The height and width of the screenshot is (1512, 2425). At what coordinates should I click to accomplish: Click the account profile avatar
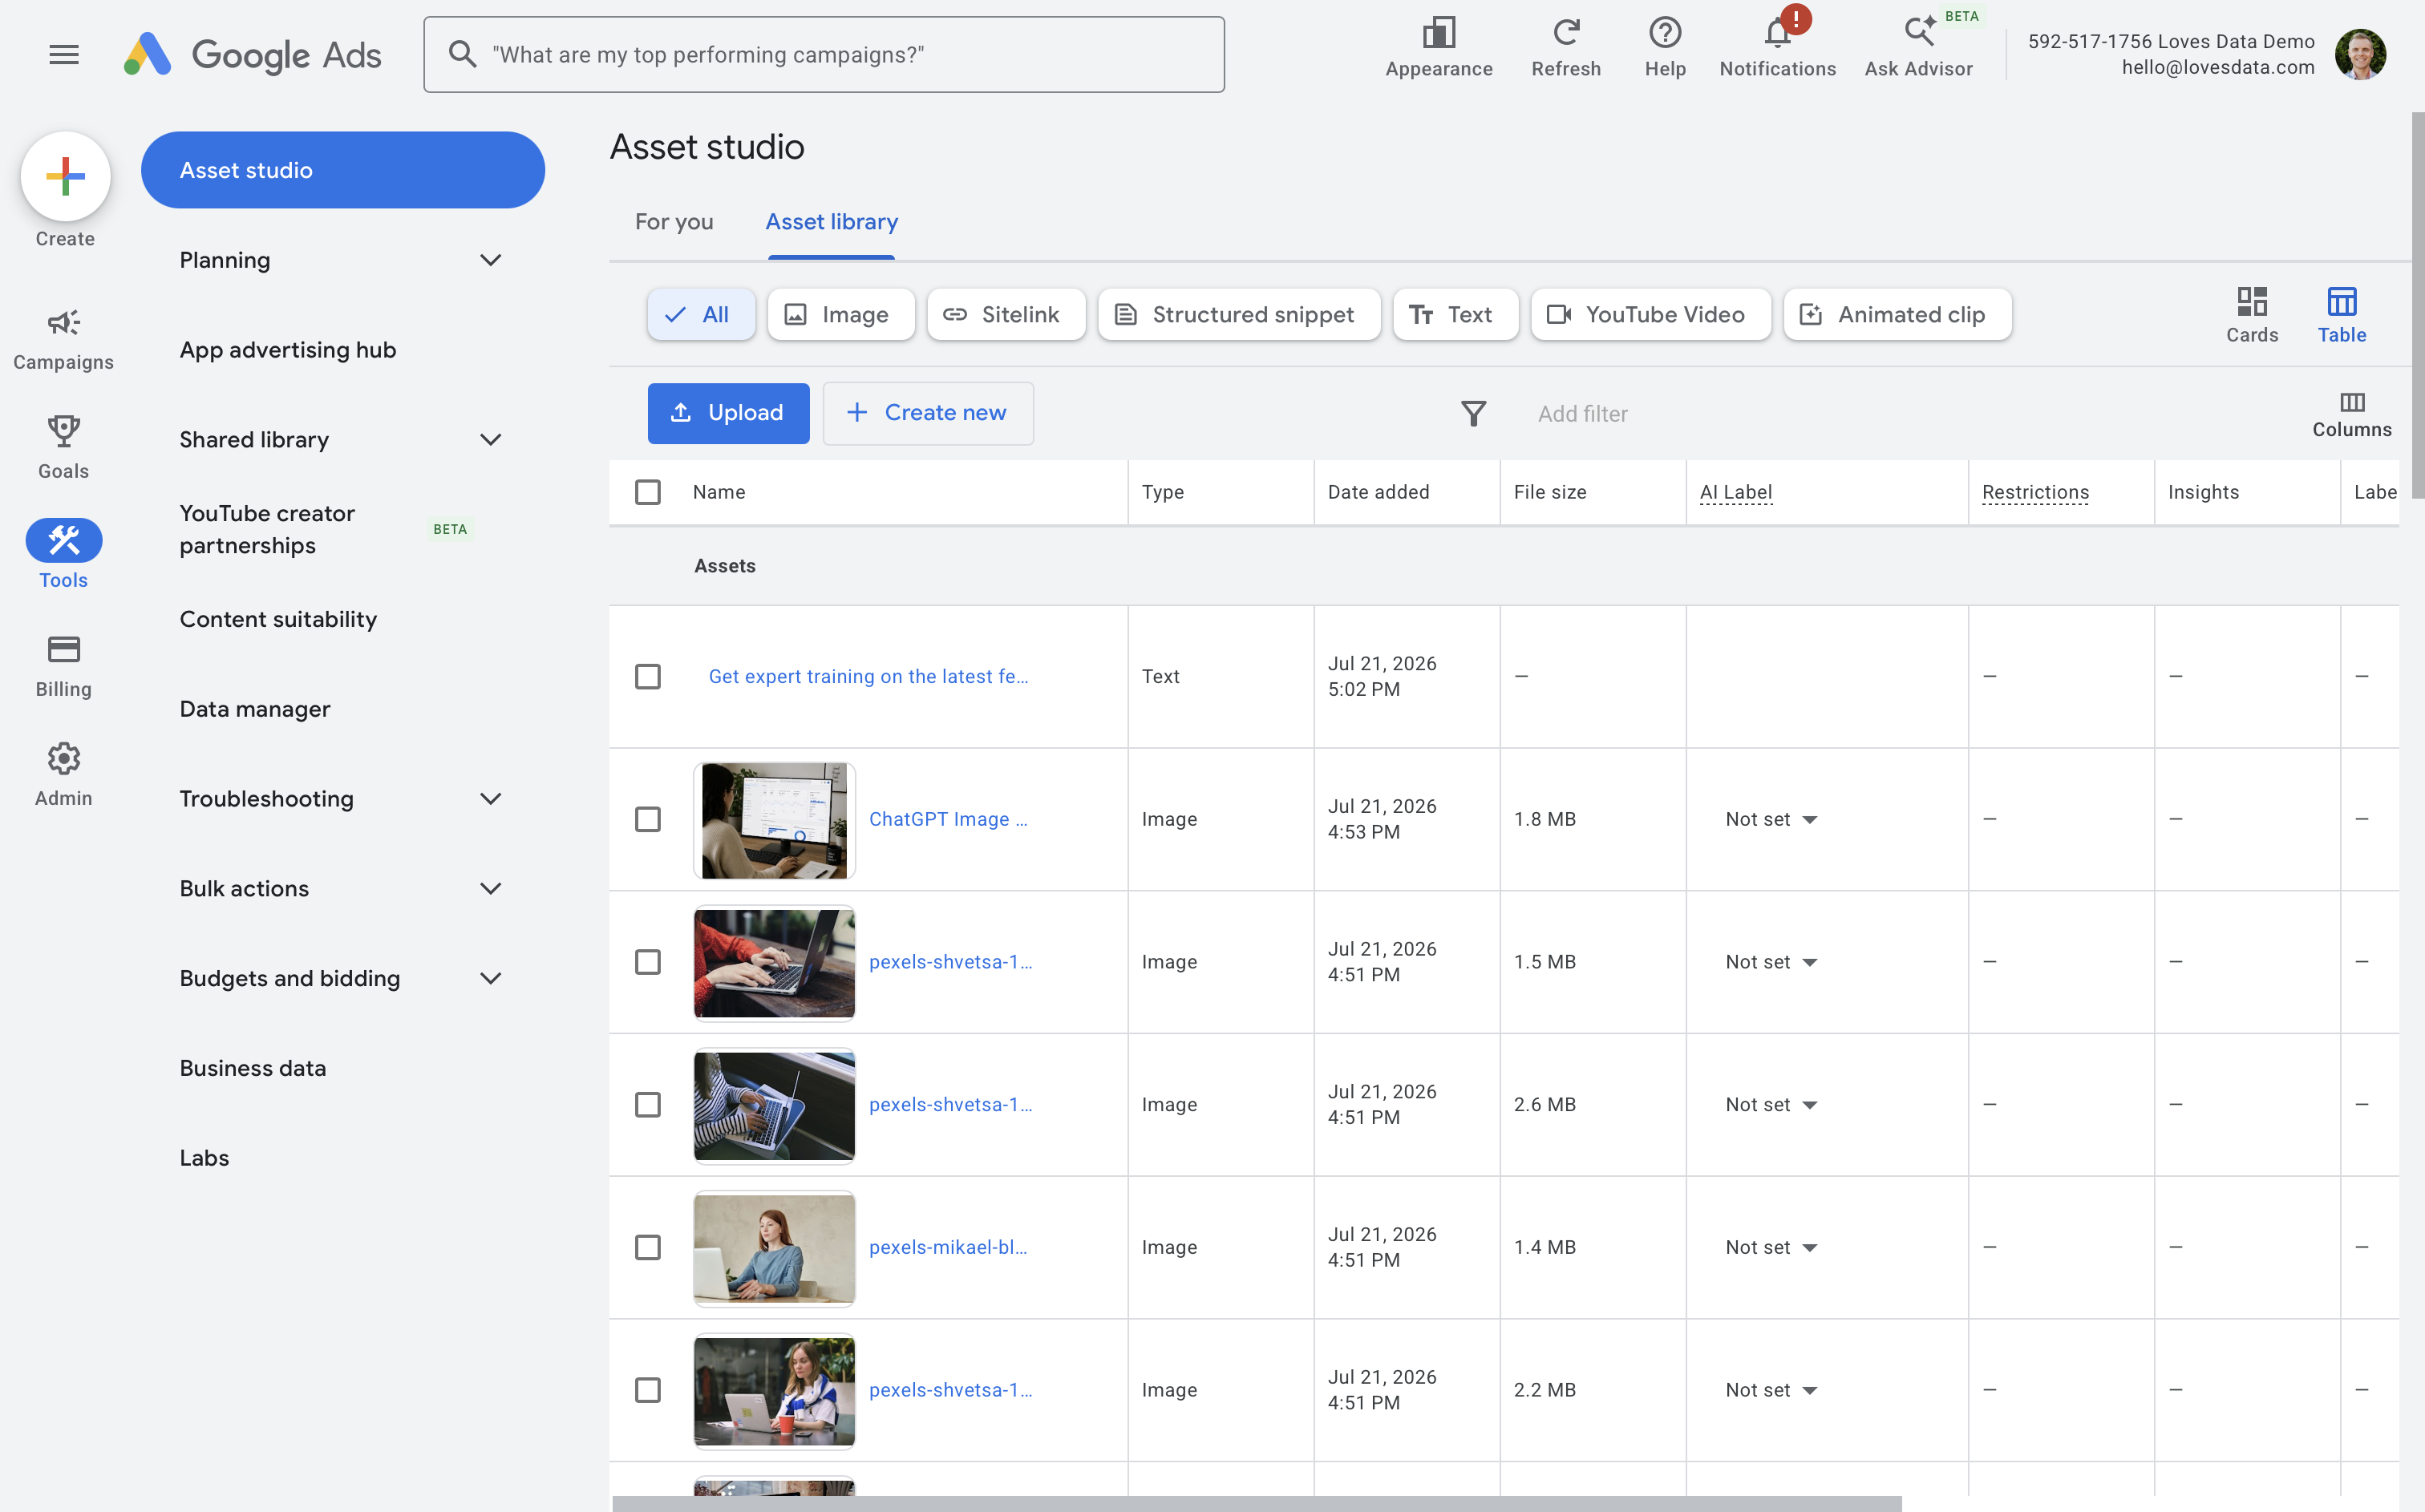[x=2360, y=54]
